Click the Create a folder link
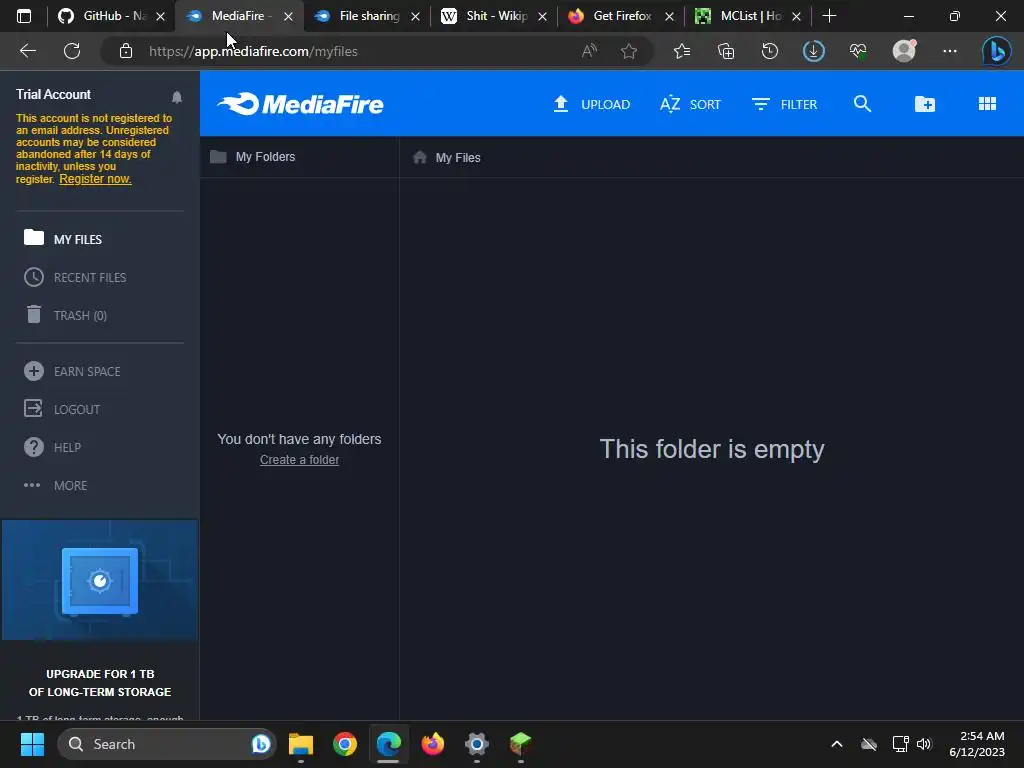1024x768 pixels. [x=299, y=460]
